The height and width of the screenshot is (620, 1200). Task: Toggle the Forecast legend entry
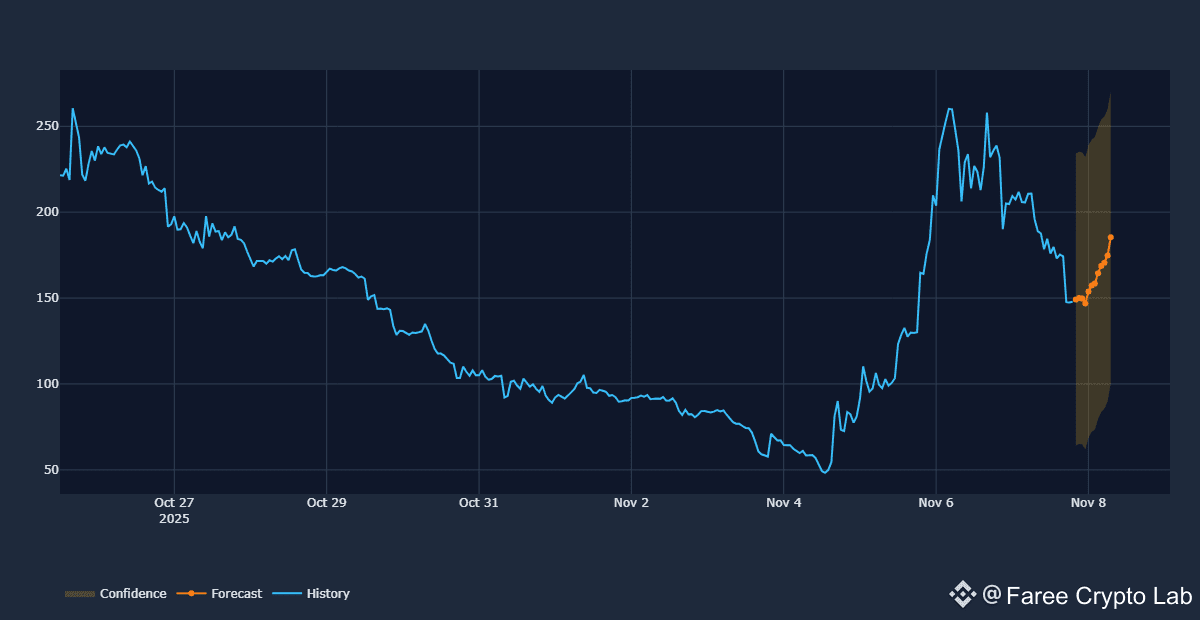[x=220, y=594]
